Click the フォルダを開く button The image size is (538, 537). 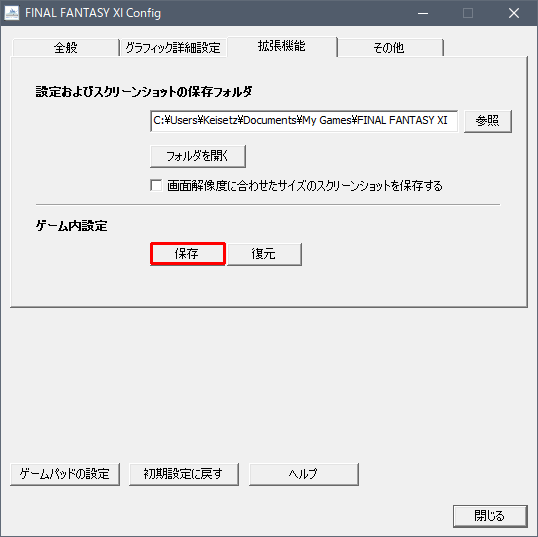[198, 156]
